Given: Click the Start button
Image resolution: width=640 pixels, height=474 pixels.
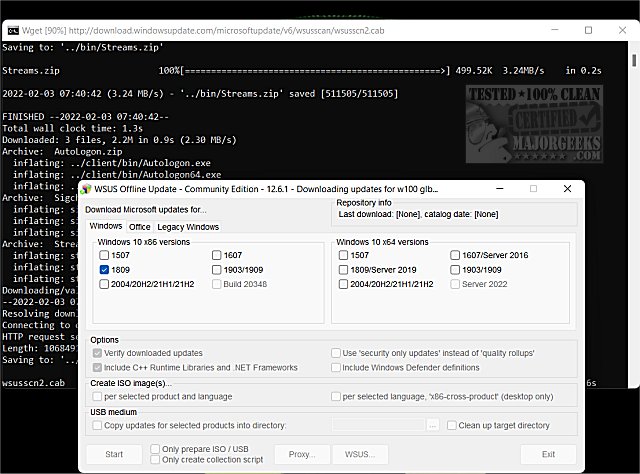Looking at the screenshot, I should (x=114, y=454).
